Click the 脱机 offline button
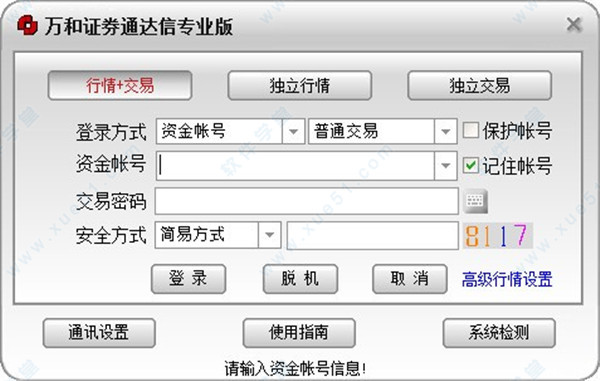This screenshot has height=381, width=600. (300, 279)
